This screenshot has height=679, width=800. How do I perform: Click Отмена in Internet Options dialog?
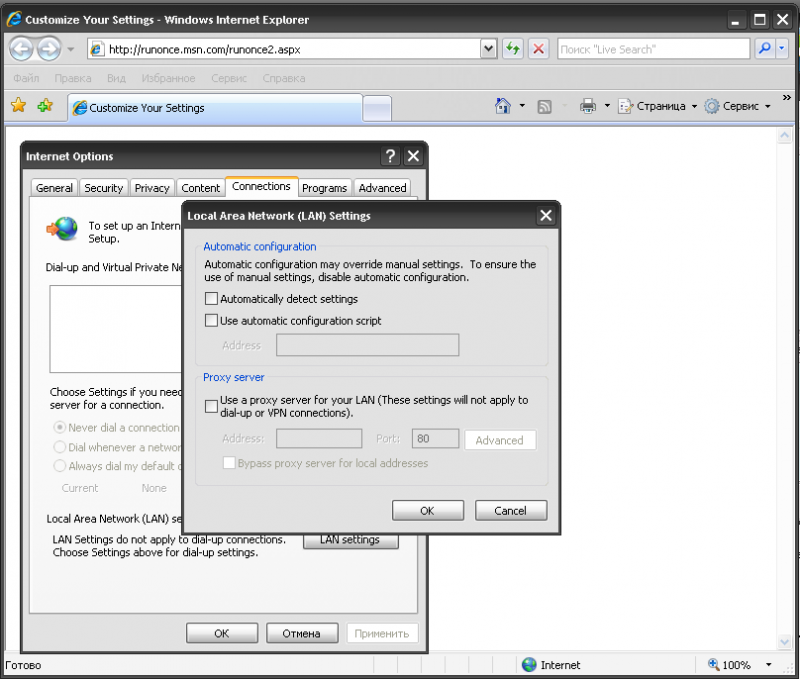302,633
